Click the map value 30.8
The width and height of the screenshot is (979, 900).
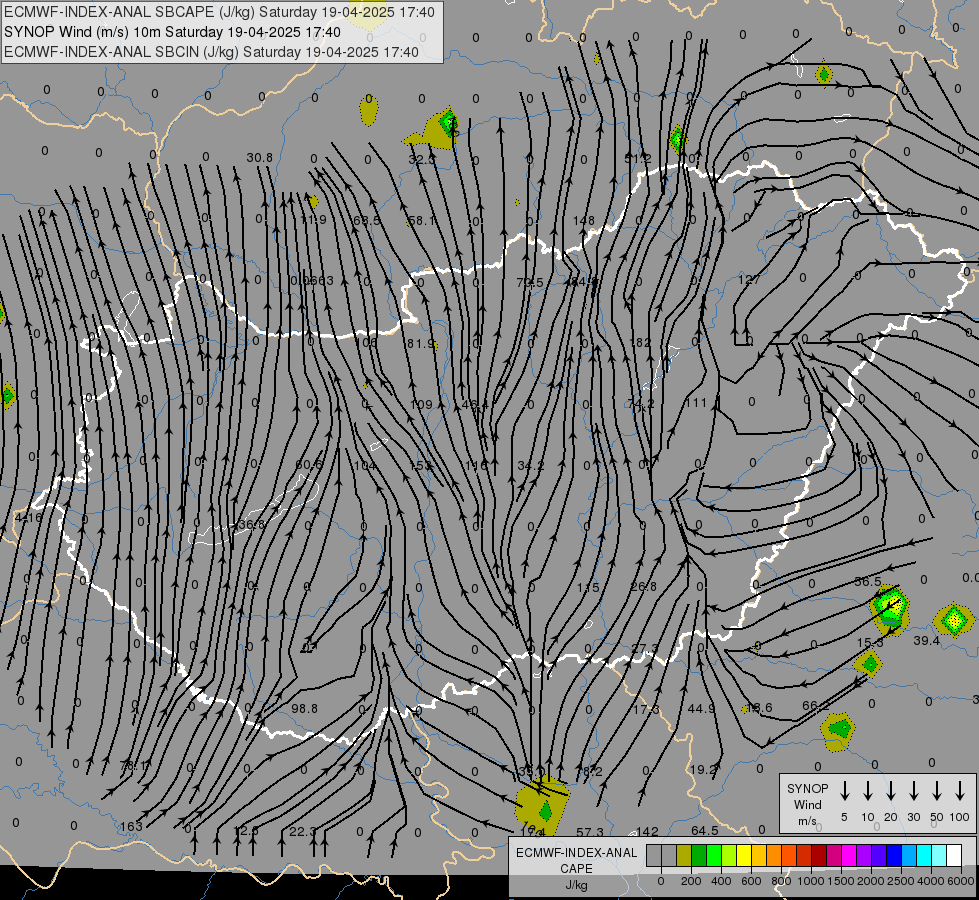click(x=260, y=158)
